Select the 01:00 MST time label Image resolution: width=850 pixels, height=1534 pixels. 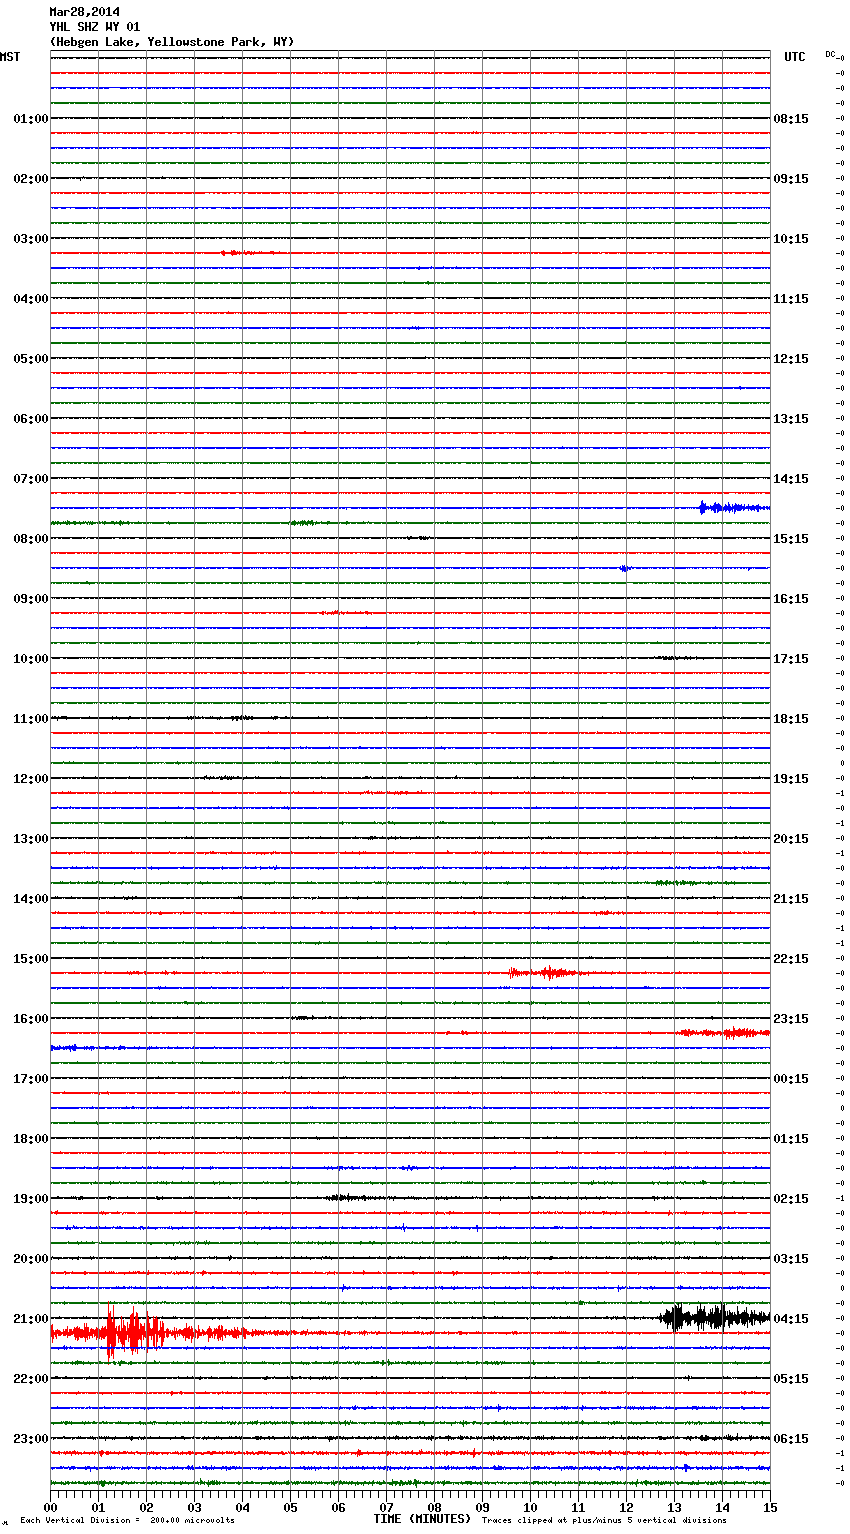[30, 119]
